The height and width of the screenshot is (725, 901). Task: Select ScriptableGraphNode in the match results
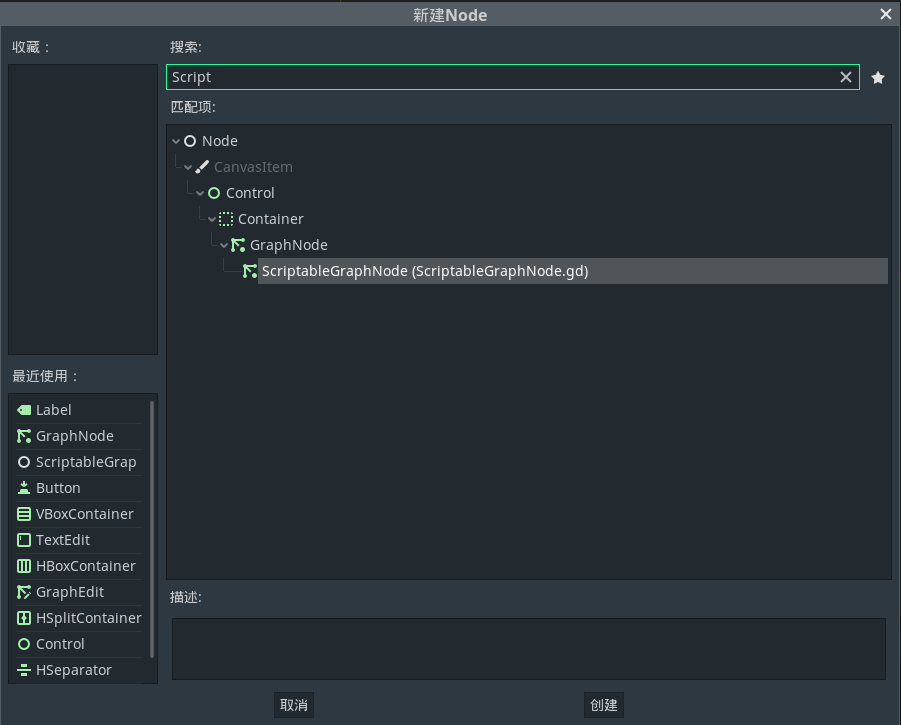pos(423,270)
